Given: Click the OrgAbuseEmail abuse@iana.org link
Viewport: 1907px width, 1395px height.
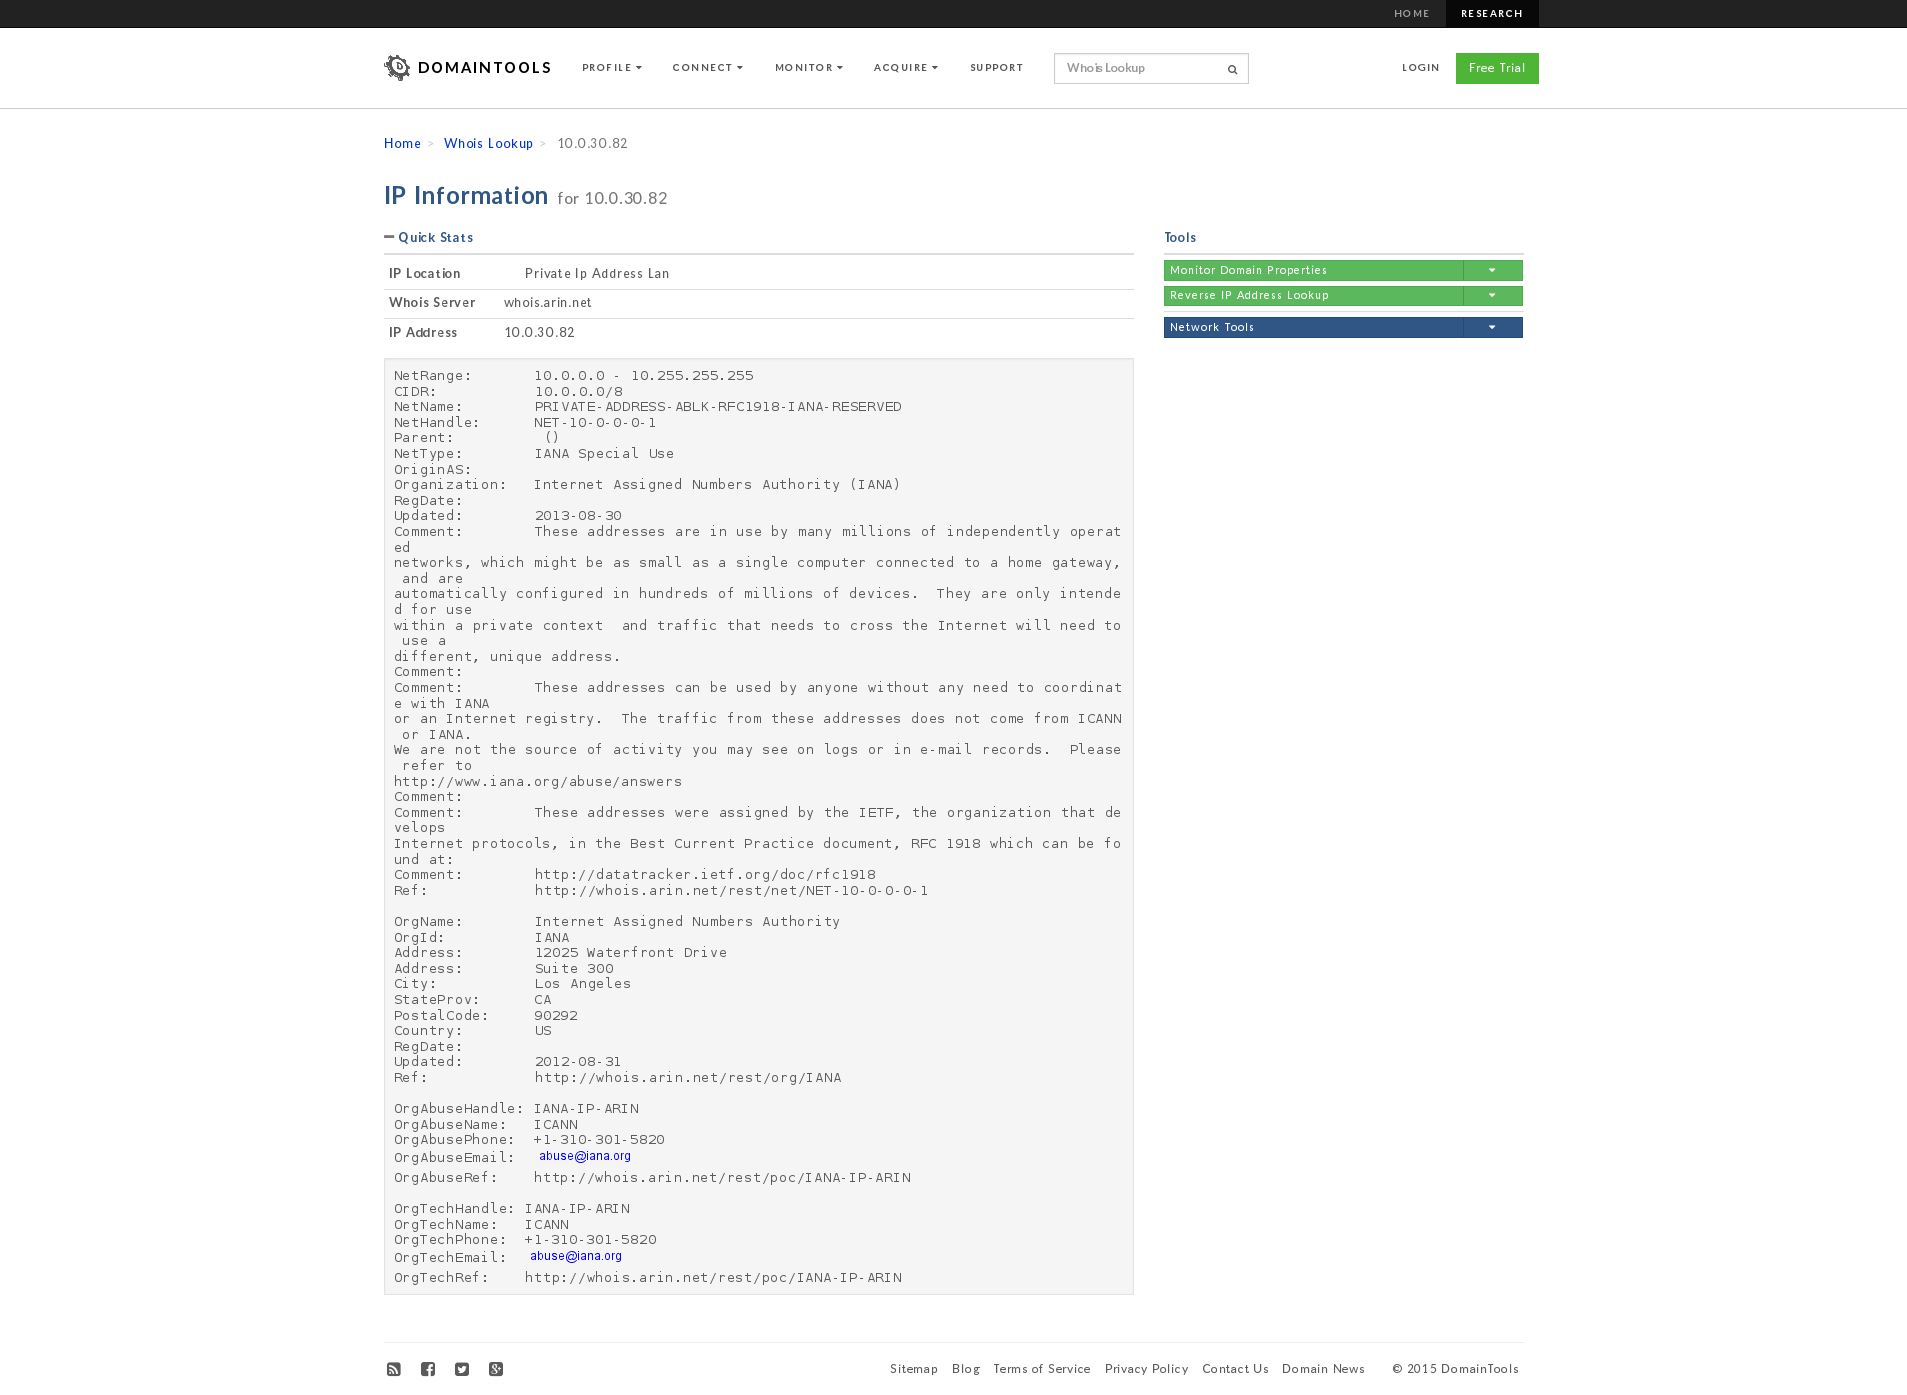Looking at the screenshot, I should 585,1156.
